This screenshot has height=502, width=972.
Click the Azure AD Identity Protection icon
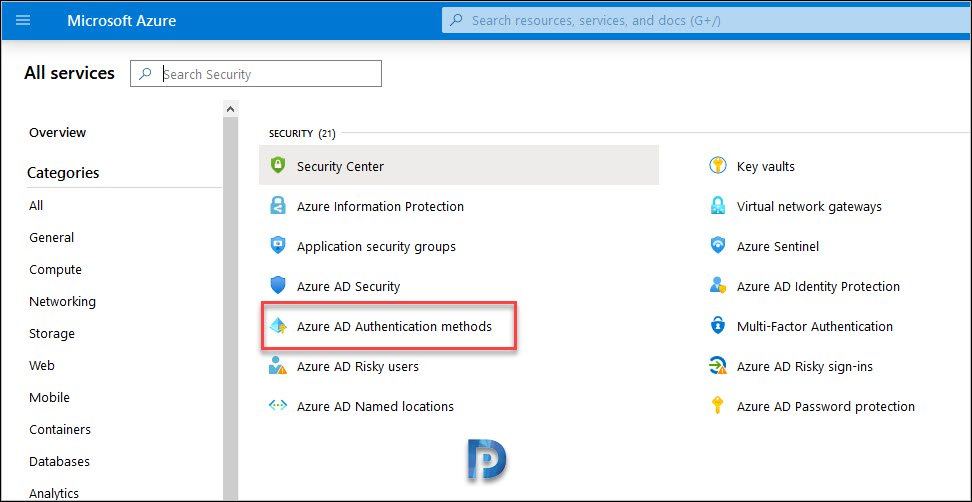coord(718,286)
